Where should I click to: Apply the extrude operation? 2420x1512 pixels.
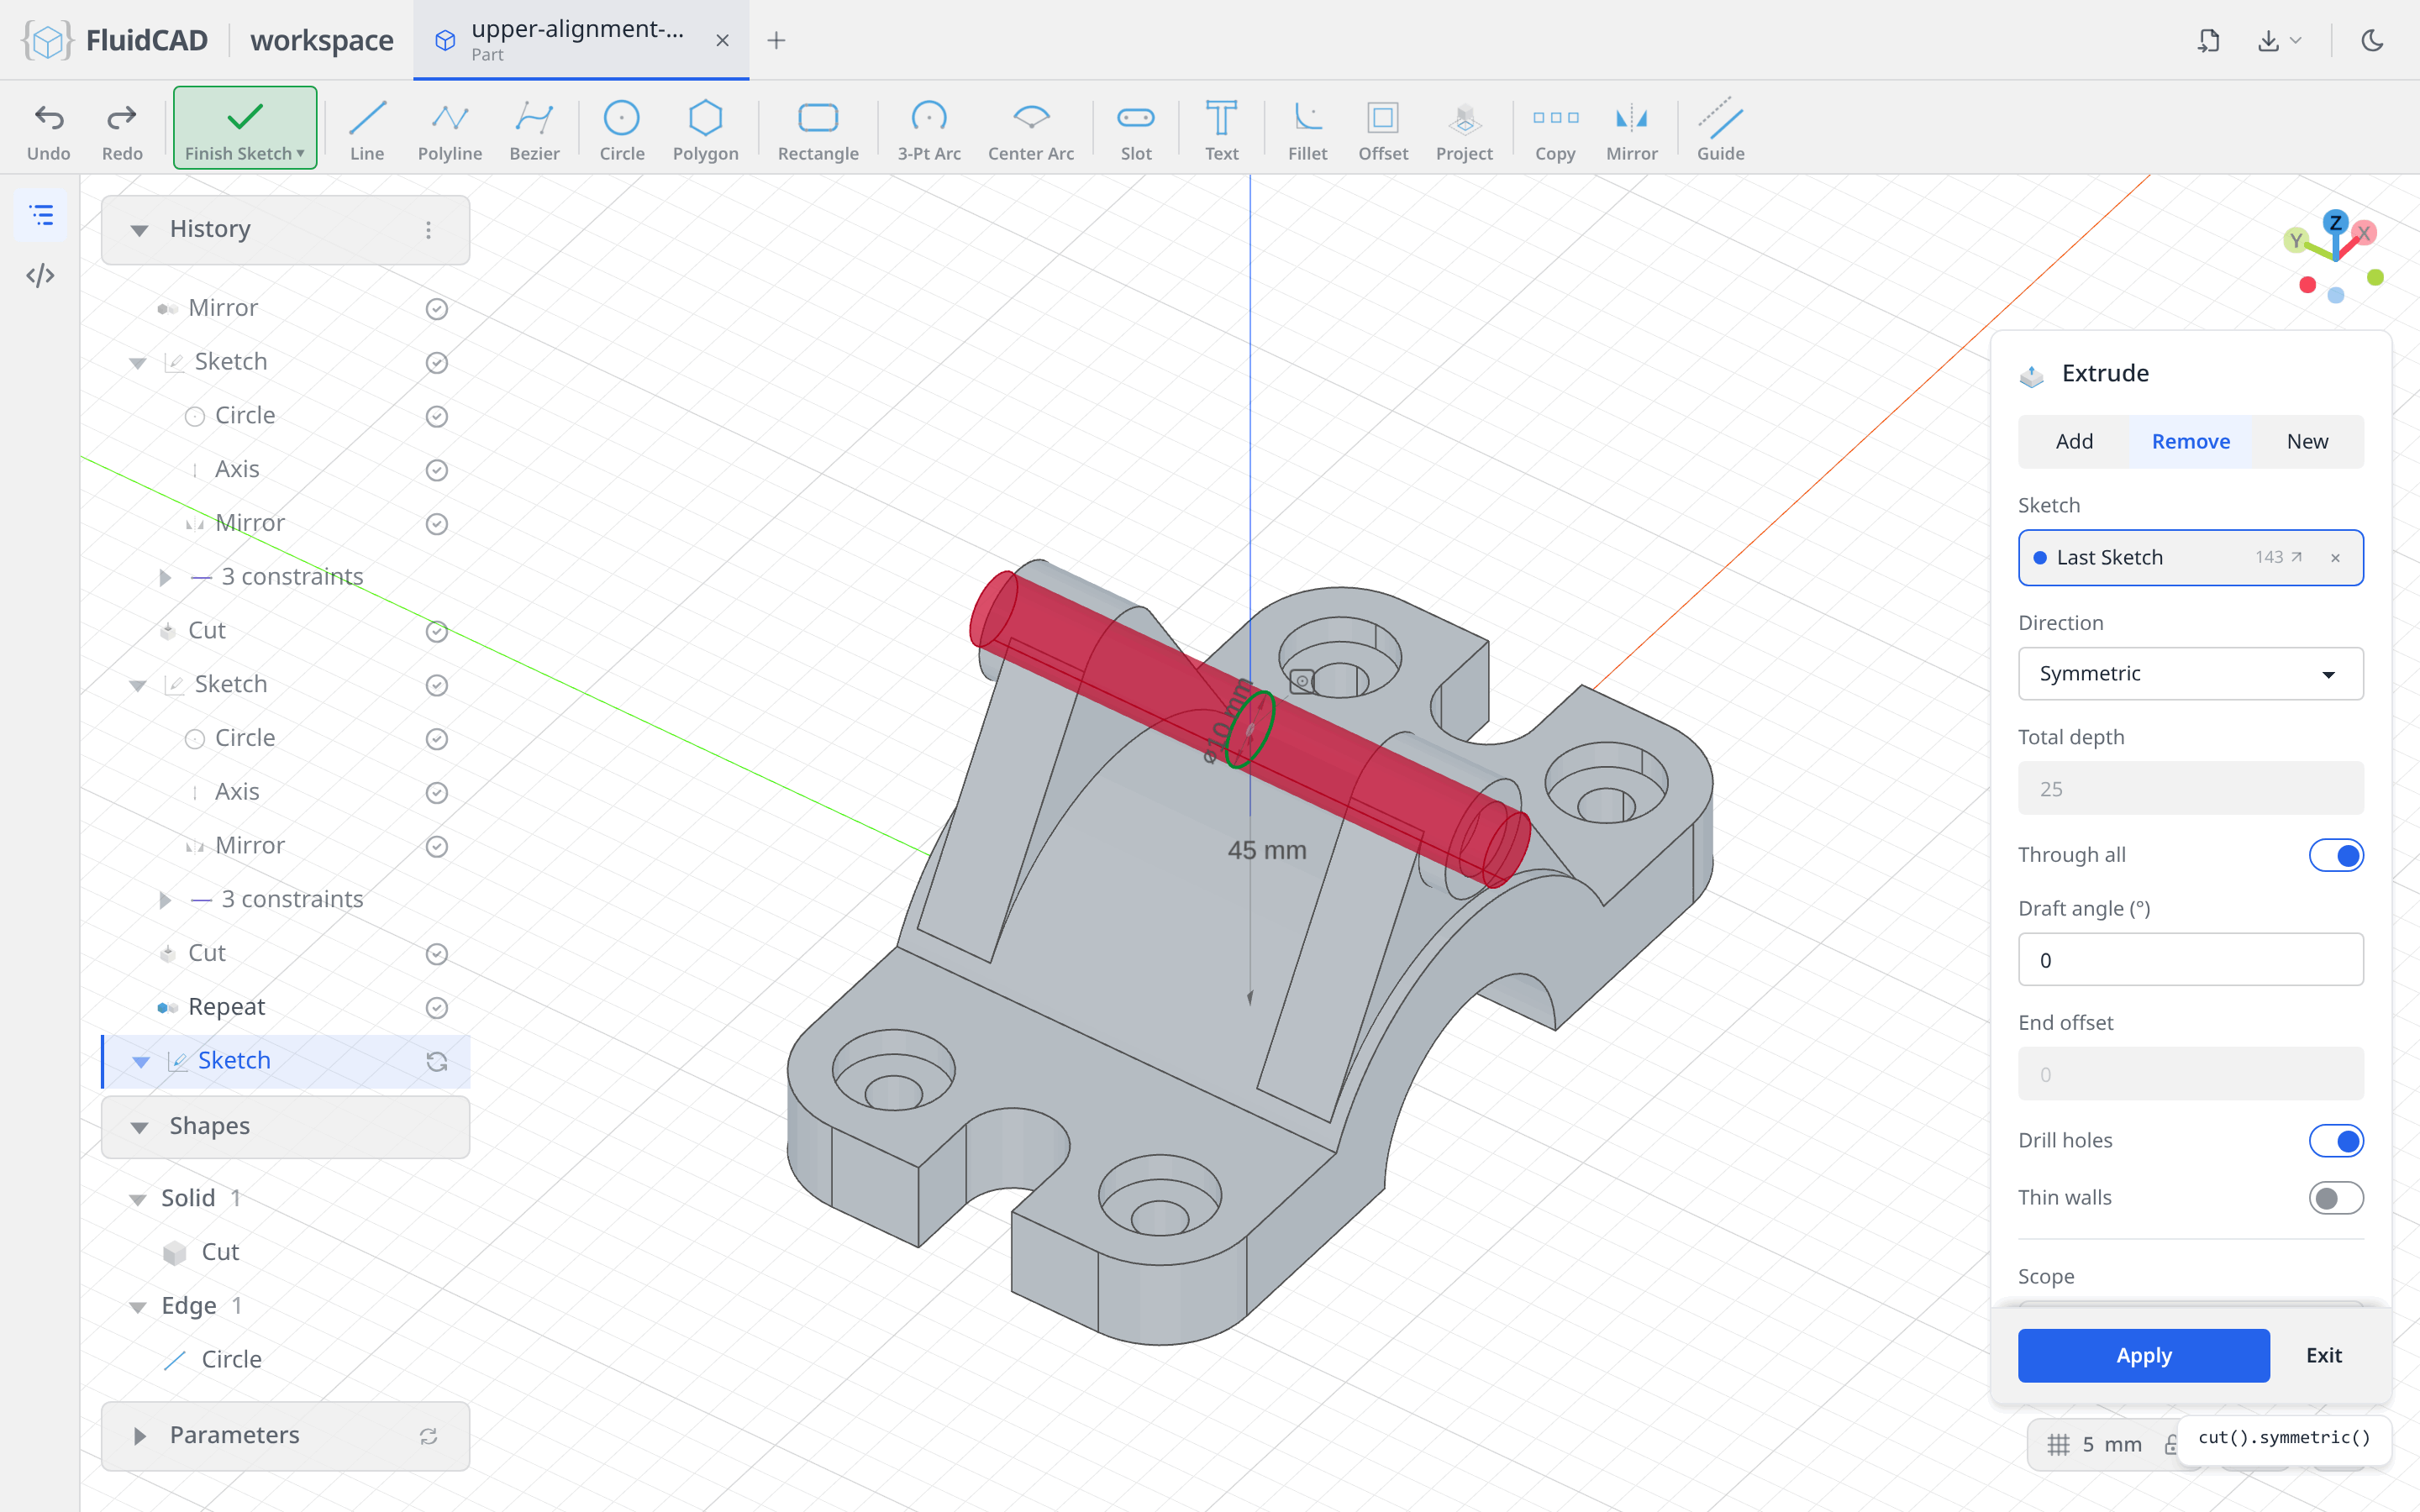2143,1355
